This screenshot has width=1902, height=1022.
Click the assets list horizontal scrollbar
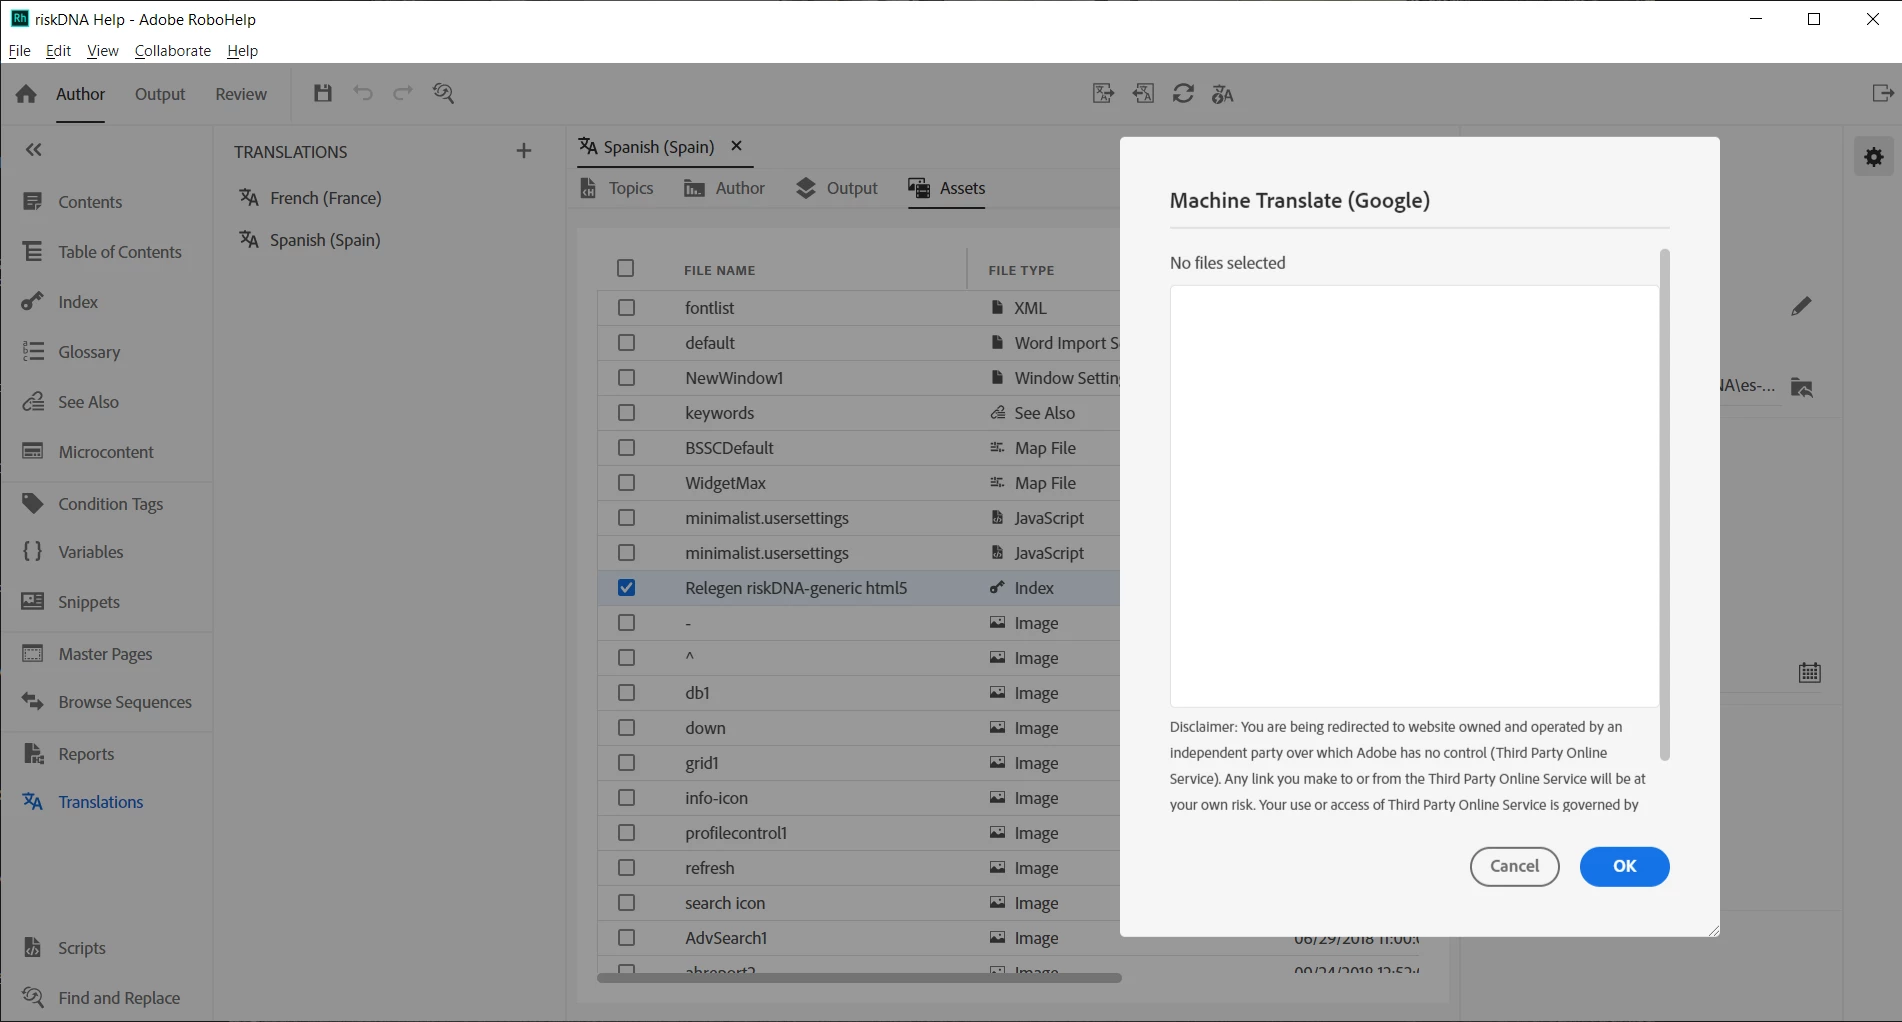pyautogui.click(x=859, y=978)
